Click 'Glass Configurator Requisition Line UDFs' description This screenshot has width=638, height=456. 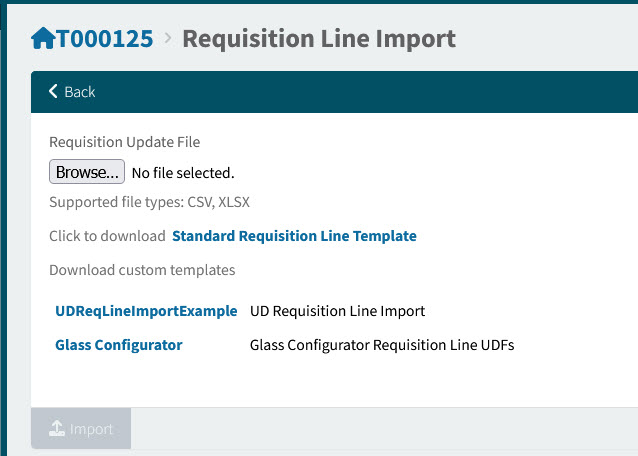coord(381,345)
